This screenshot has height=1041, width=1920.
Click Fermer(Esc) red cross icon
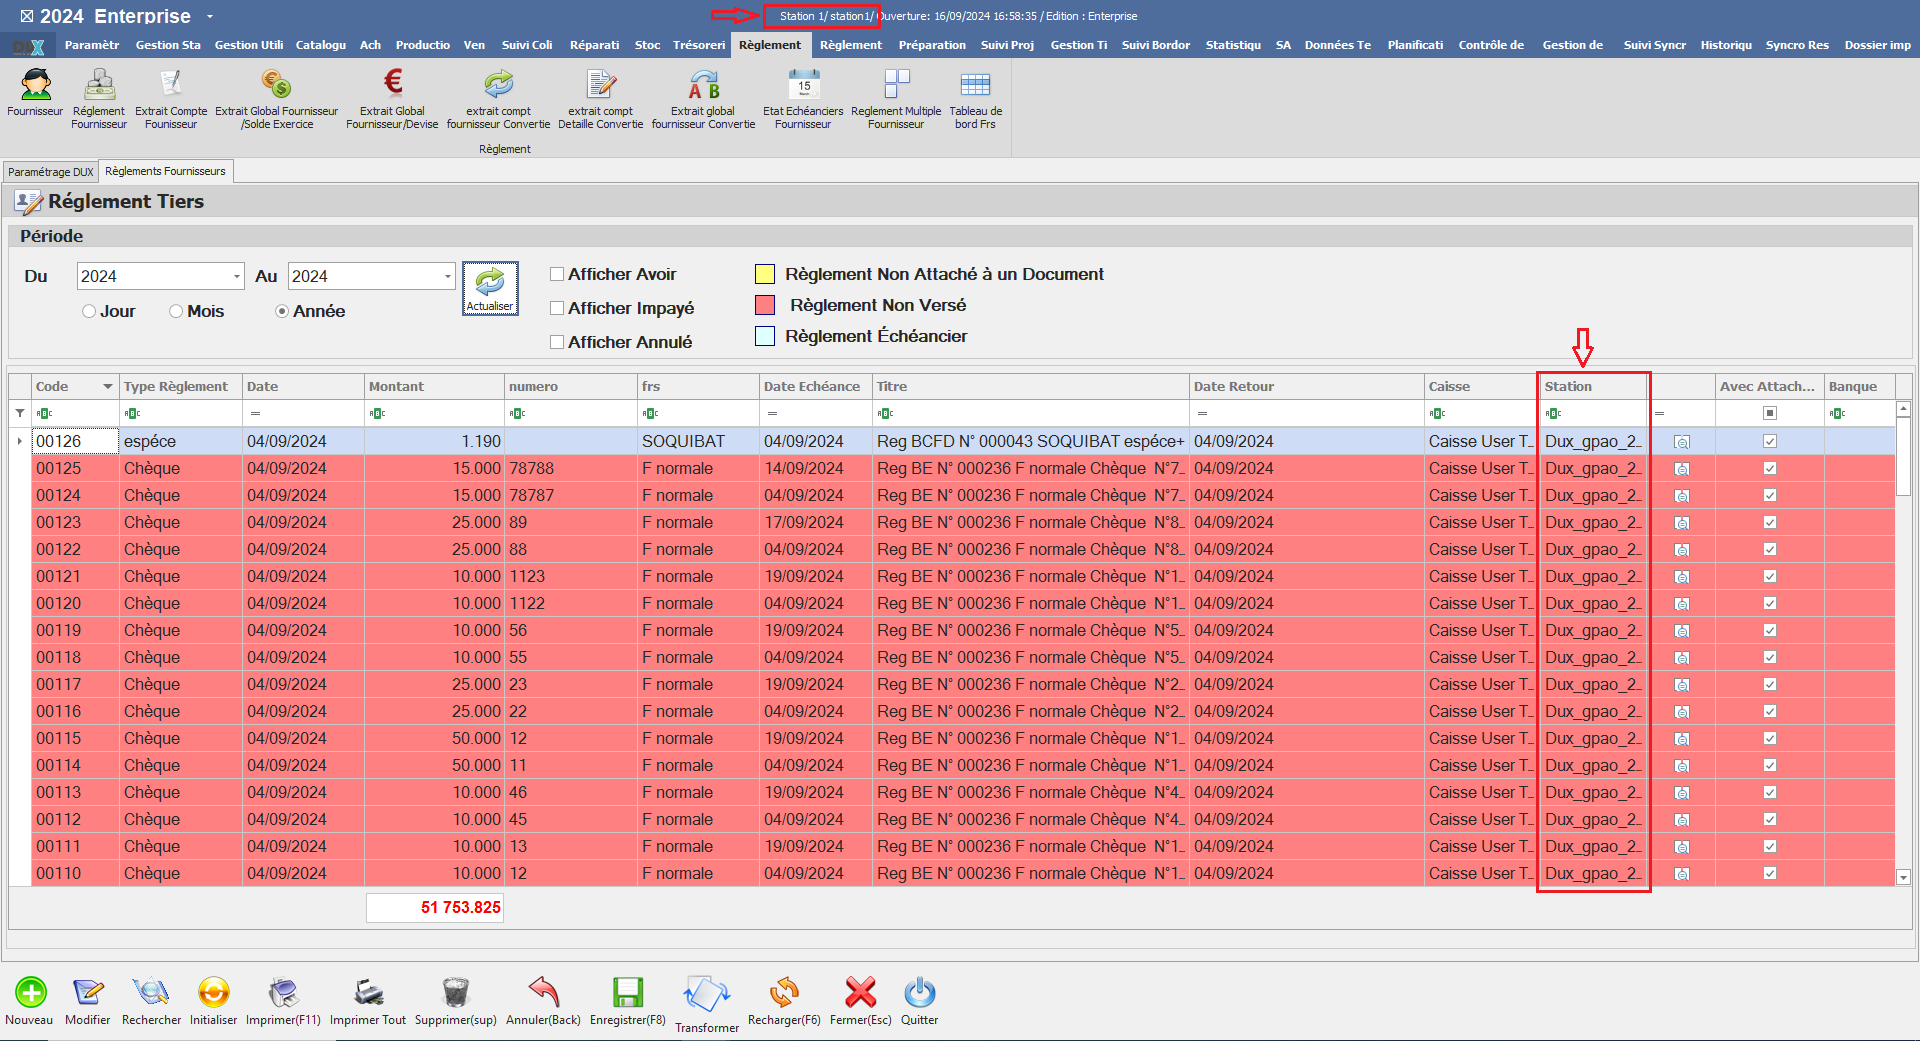(x=860, y=992)
